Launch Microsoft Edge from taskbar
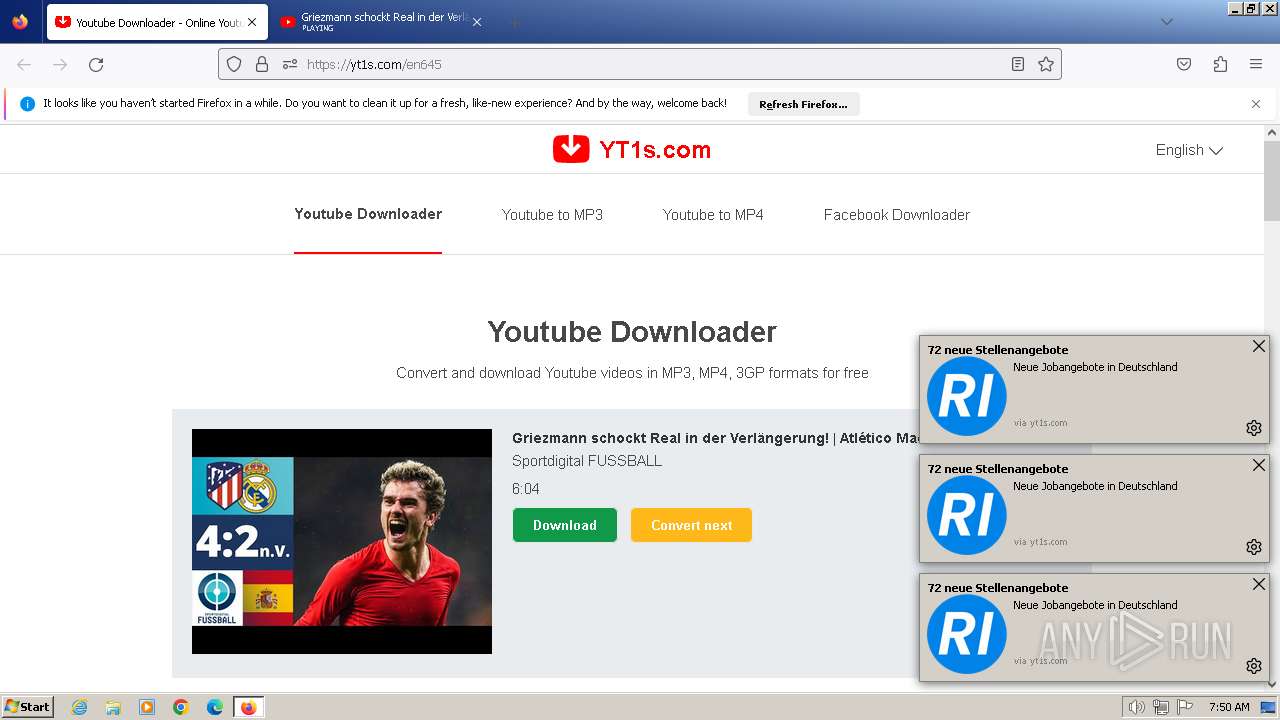This screenshot has width=1280, height=720. coord(215,707)
